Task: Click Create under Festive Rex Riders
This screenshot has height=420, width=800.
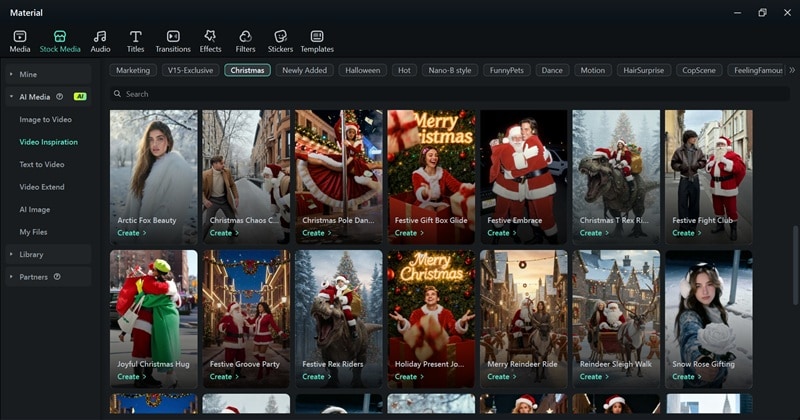Action: 316,377
